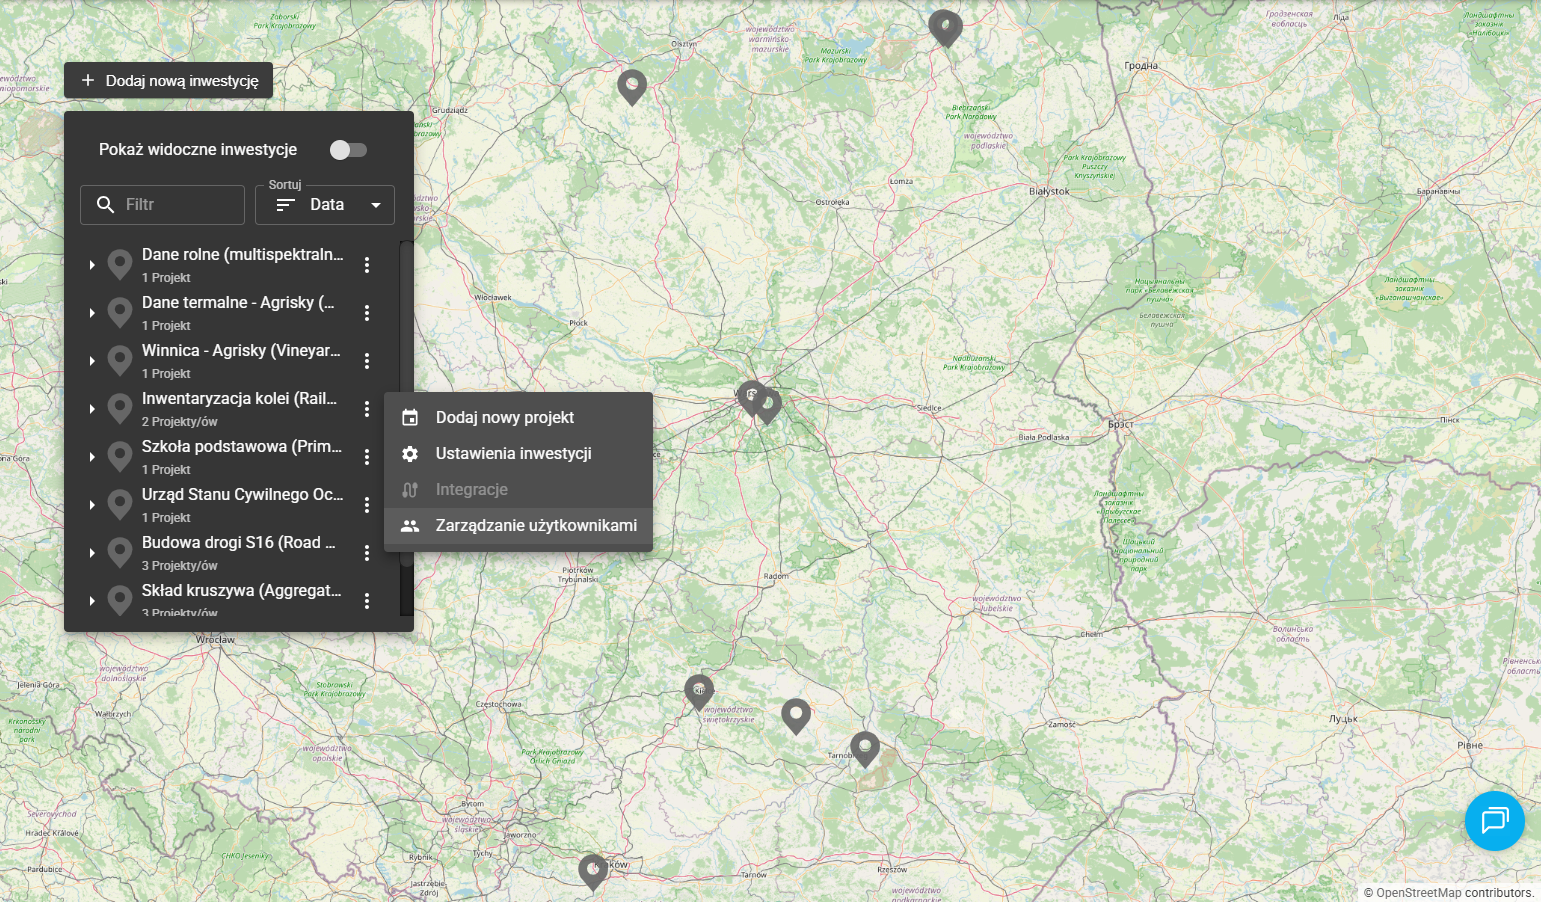The image size is (1541, 902).
Task: Select the map marker southwest of Olsztyn
Action: pyautogui.click(x=631, y=87)
